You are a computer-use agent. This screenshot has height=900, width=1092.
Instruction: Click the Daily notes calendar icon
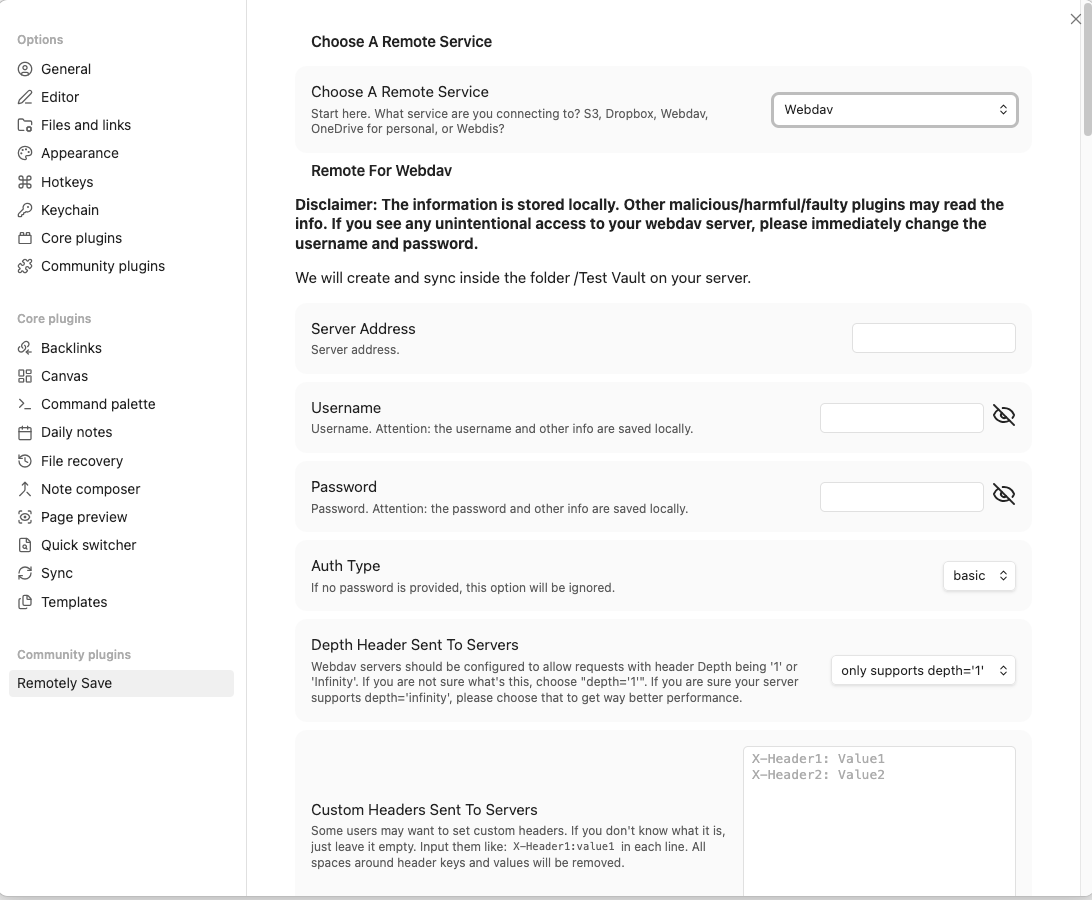[x=25, y=433]
